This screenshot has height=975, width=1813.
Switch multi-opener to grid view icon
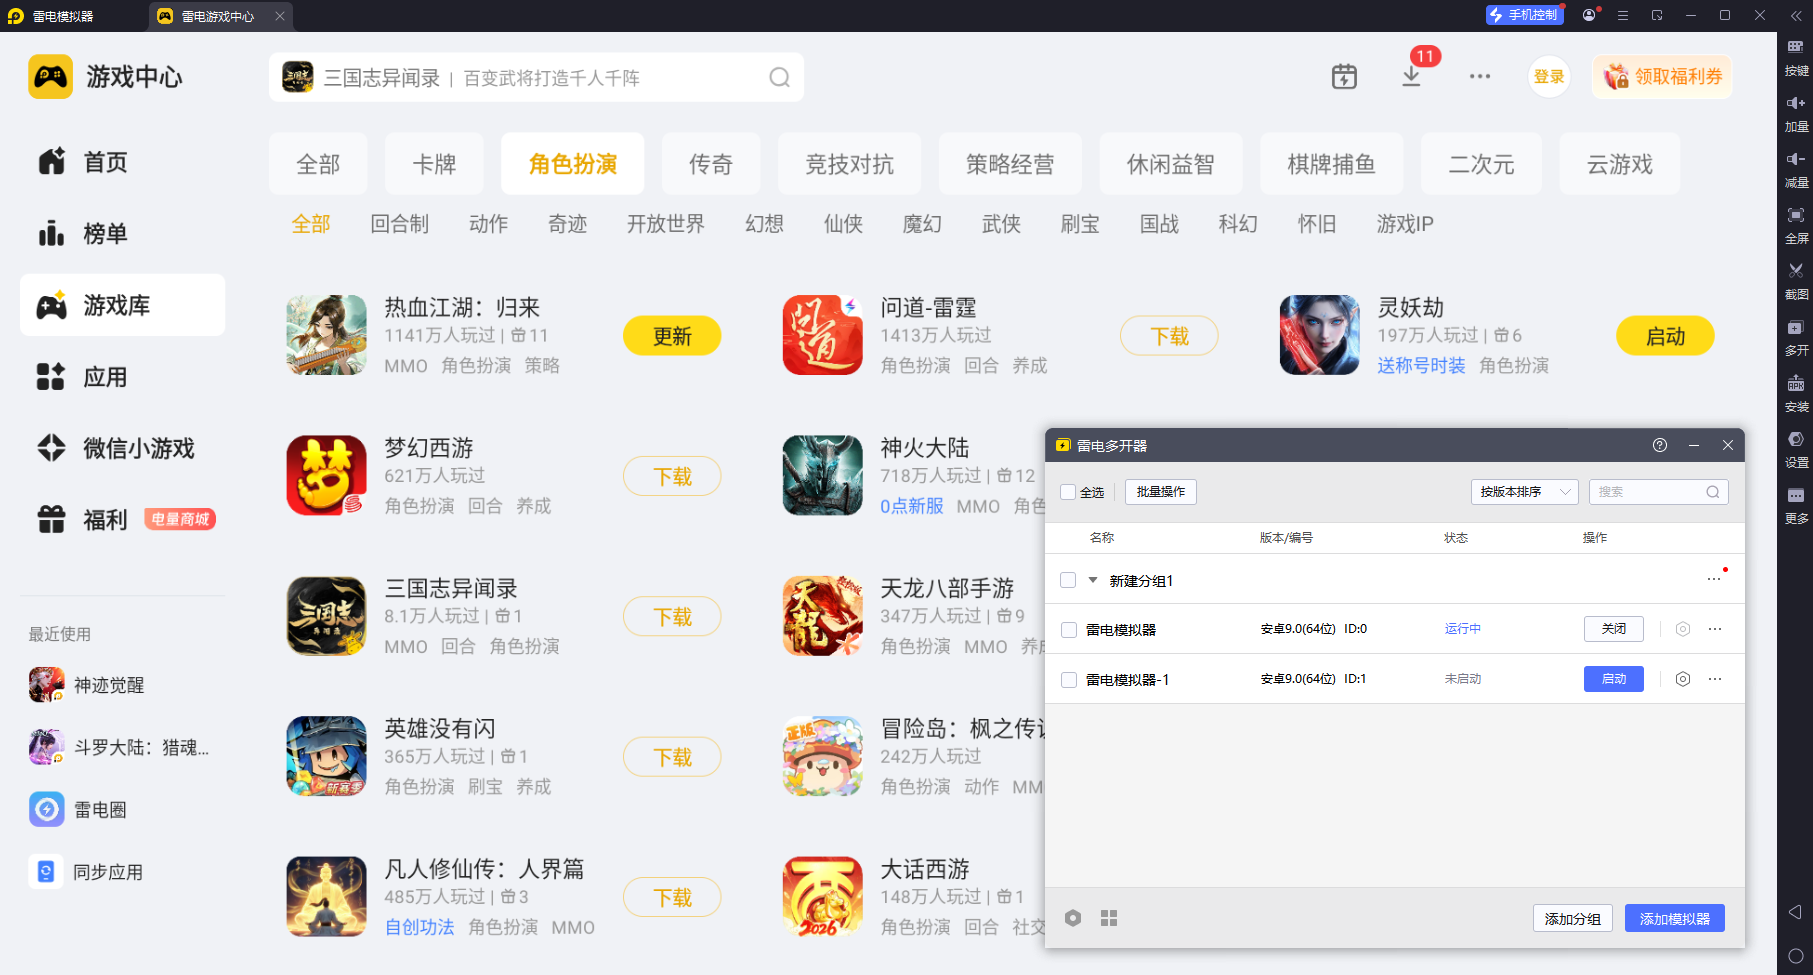point(1109,918)
